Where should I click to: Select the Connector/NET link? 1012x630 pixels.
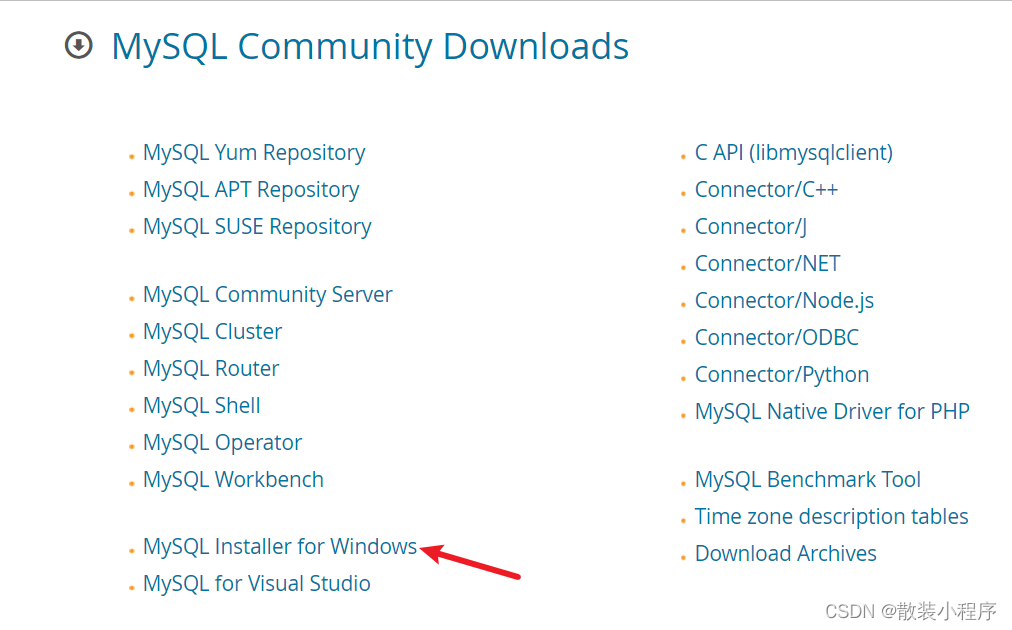pos(768,263)
